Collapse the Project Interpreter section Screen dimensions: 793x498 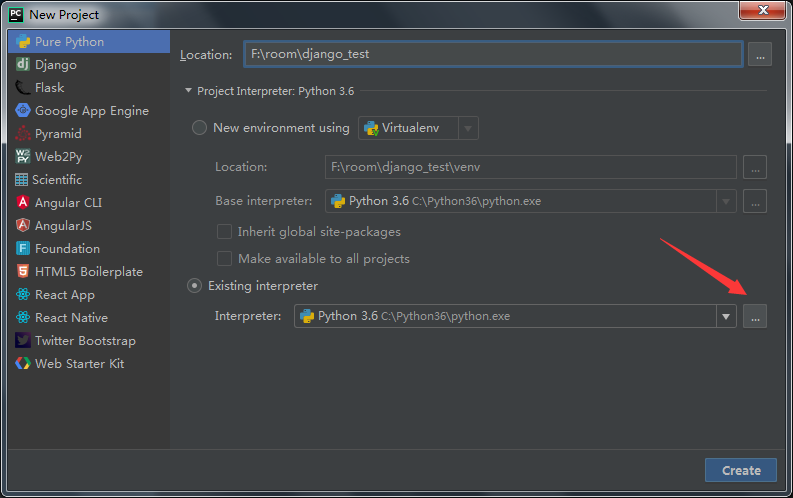(188, 90)
